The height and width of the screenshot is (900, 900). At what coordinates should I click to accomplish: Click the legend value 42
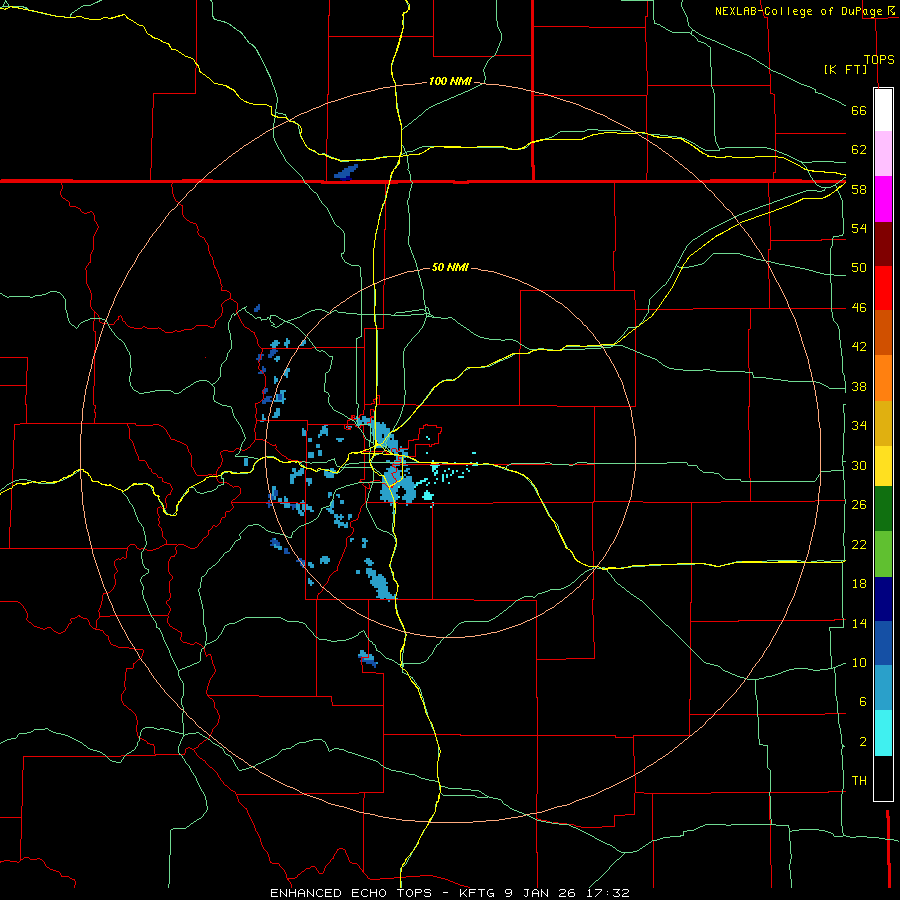[x=859, y=347]
